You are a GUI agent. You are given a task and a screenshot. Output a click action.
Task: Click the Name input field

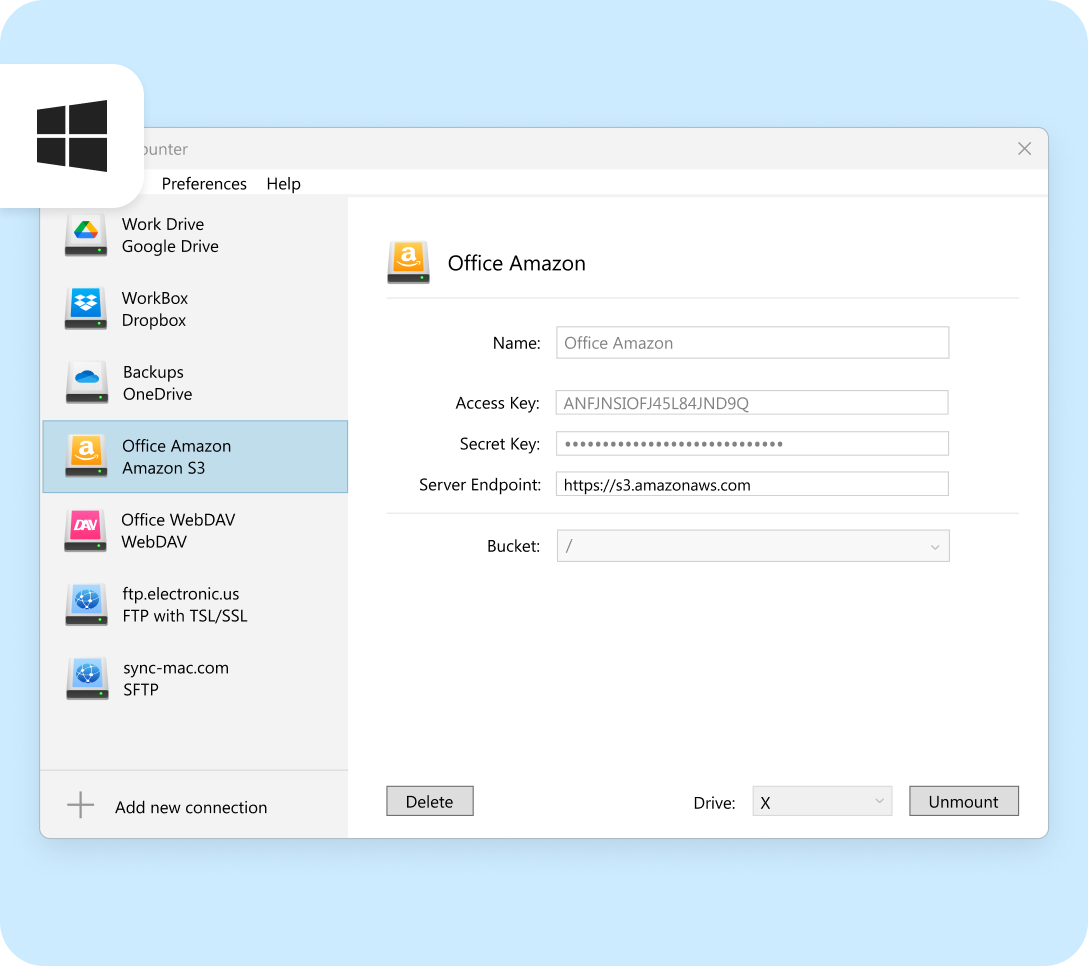point(752,343)
